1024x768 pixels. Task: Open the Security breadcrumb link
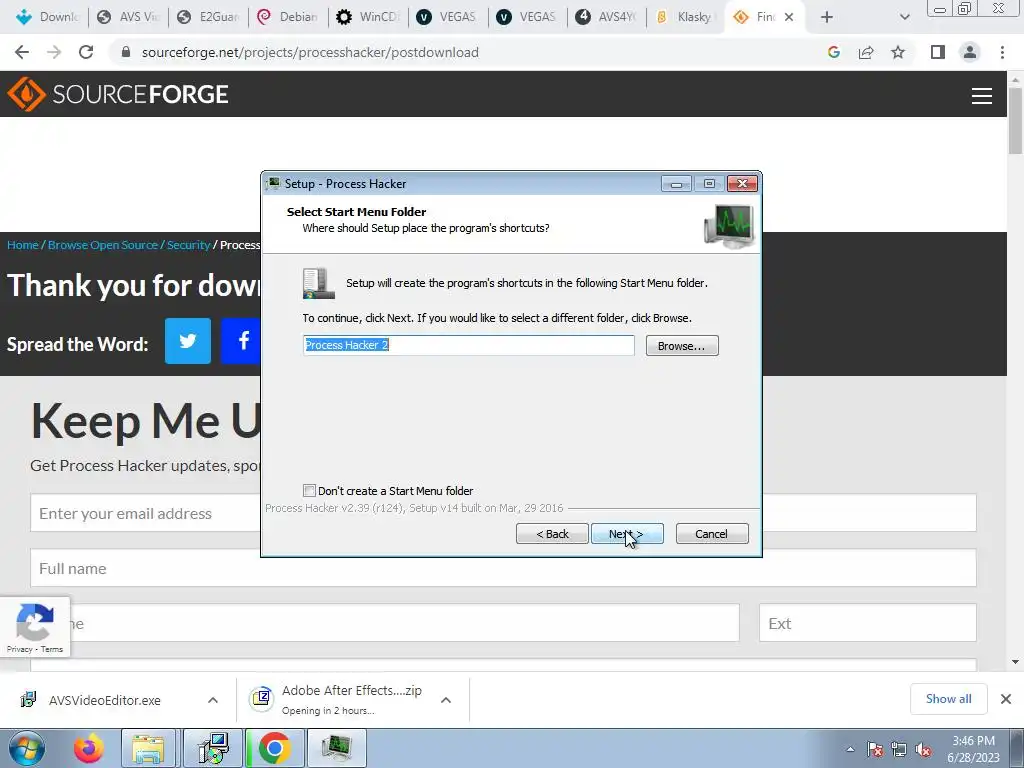(188, 245)
